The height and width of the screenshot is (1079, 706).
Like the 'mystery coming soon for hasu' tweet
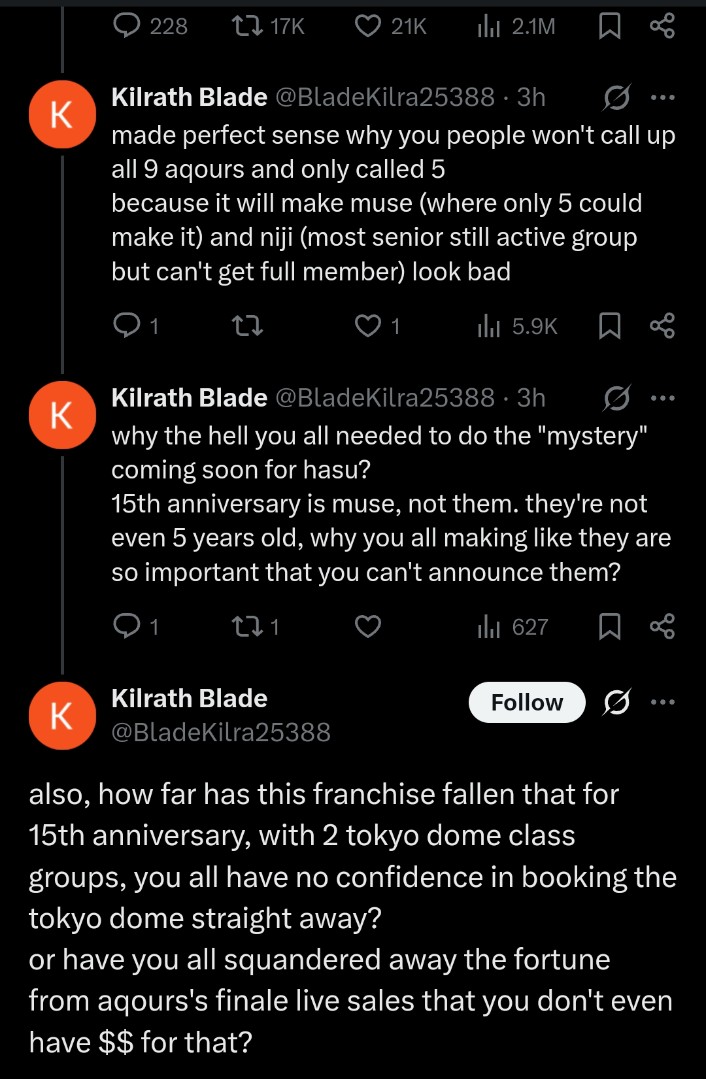[x=370, y=626]
